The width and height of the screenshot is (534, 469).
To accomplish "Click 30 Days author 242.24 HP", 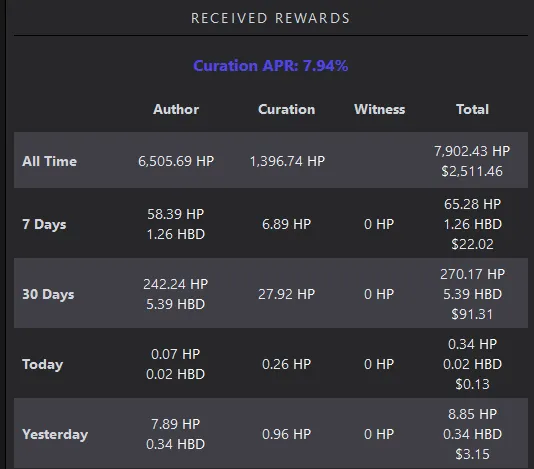I will [x=175, y=284].
